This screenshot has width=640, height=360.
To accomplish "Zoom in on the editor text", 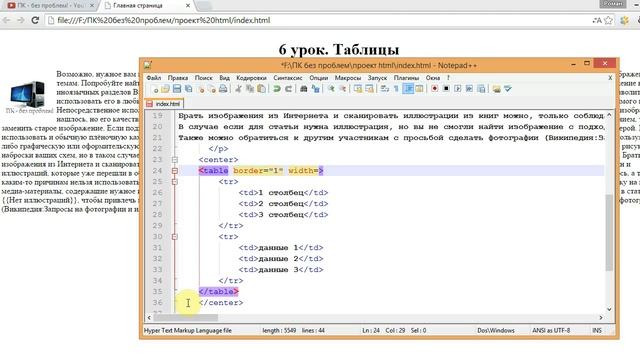I will (x=331, y=89).
